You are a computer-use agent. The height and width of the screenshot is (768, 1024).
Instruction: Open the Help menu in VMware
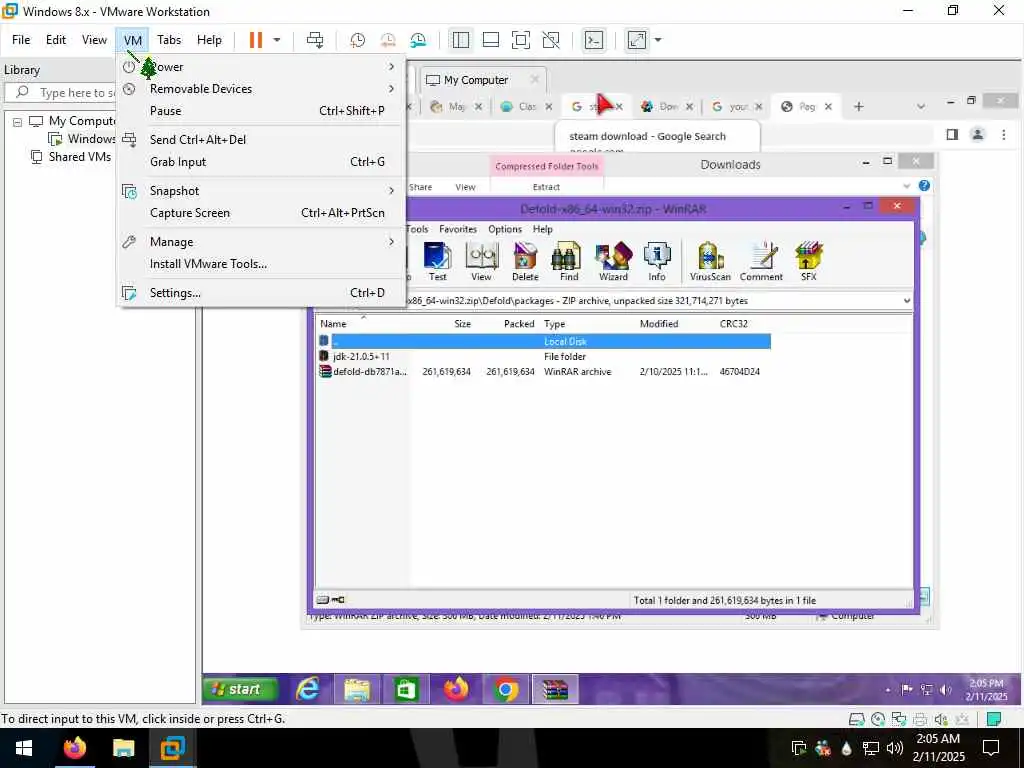(209, 40)
